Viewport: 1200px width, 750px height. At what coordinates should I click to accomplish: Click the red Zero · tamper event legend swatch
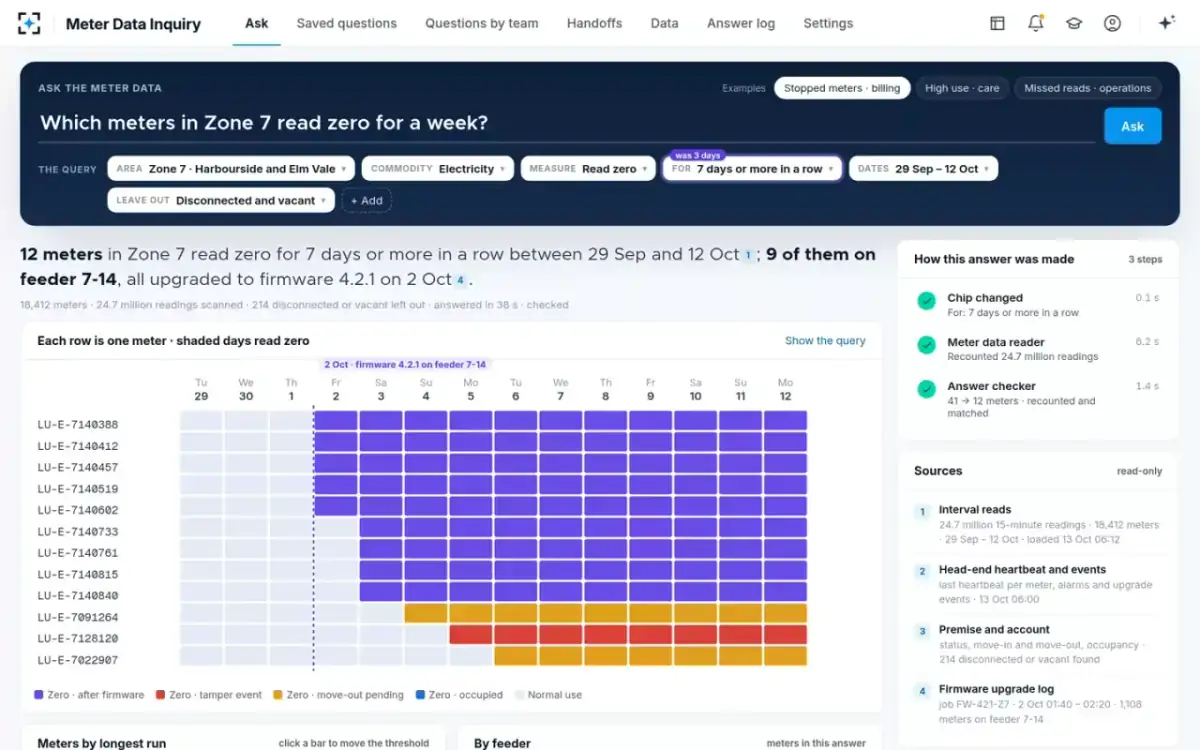(x=160, y=695)
